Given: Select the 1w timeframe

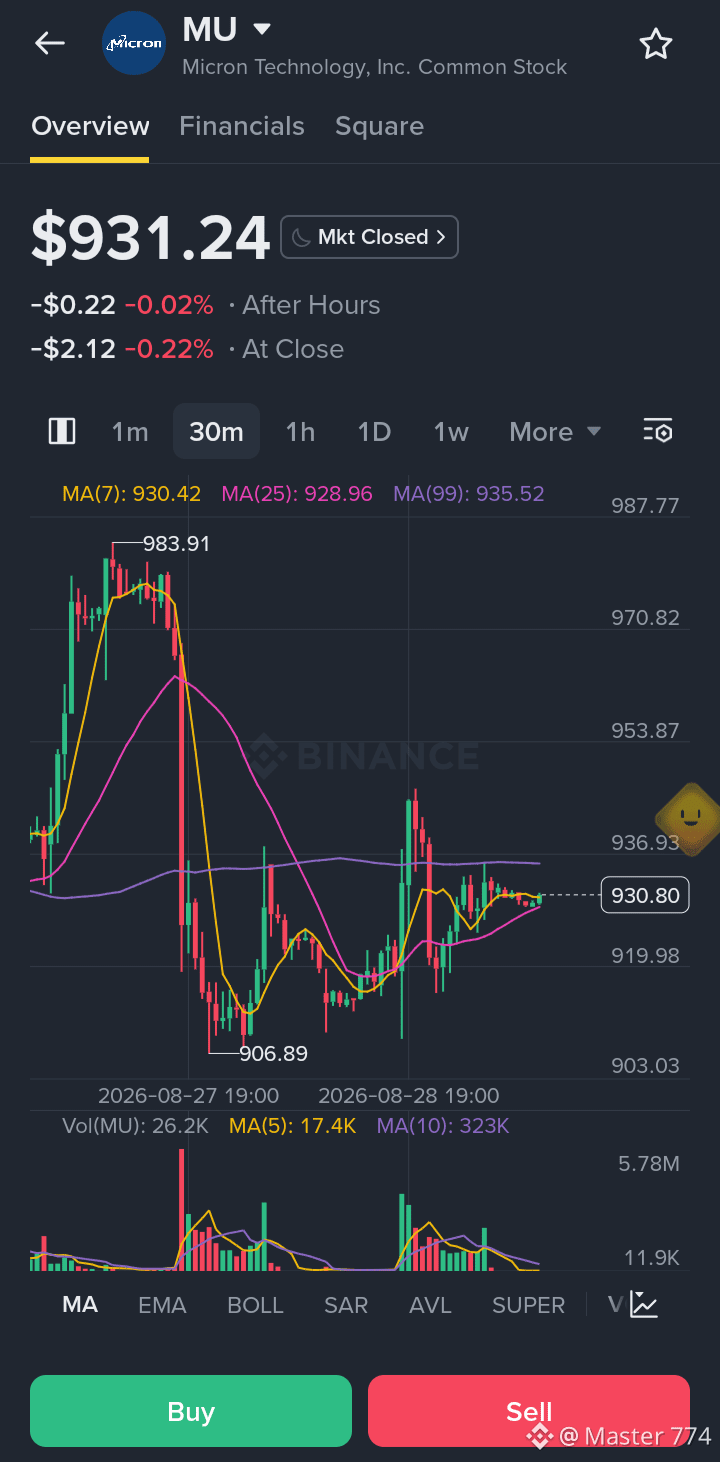Looking at the screenshot, I should [x=451, y=432].
